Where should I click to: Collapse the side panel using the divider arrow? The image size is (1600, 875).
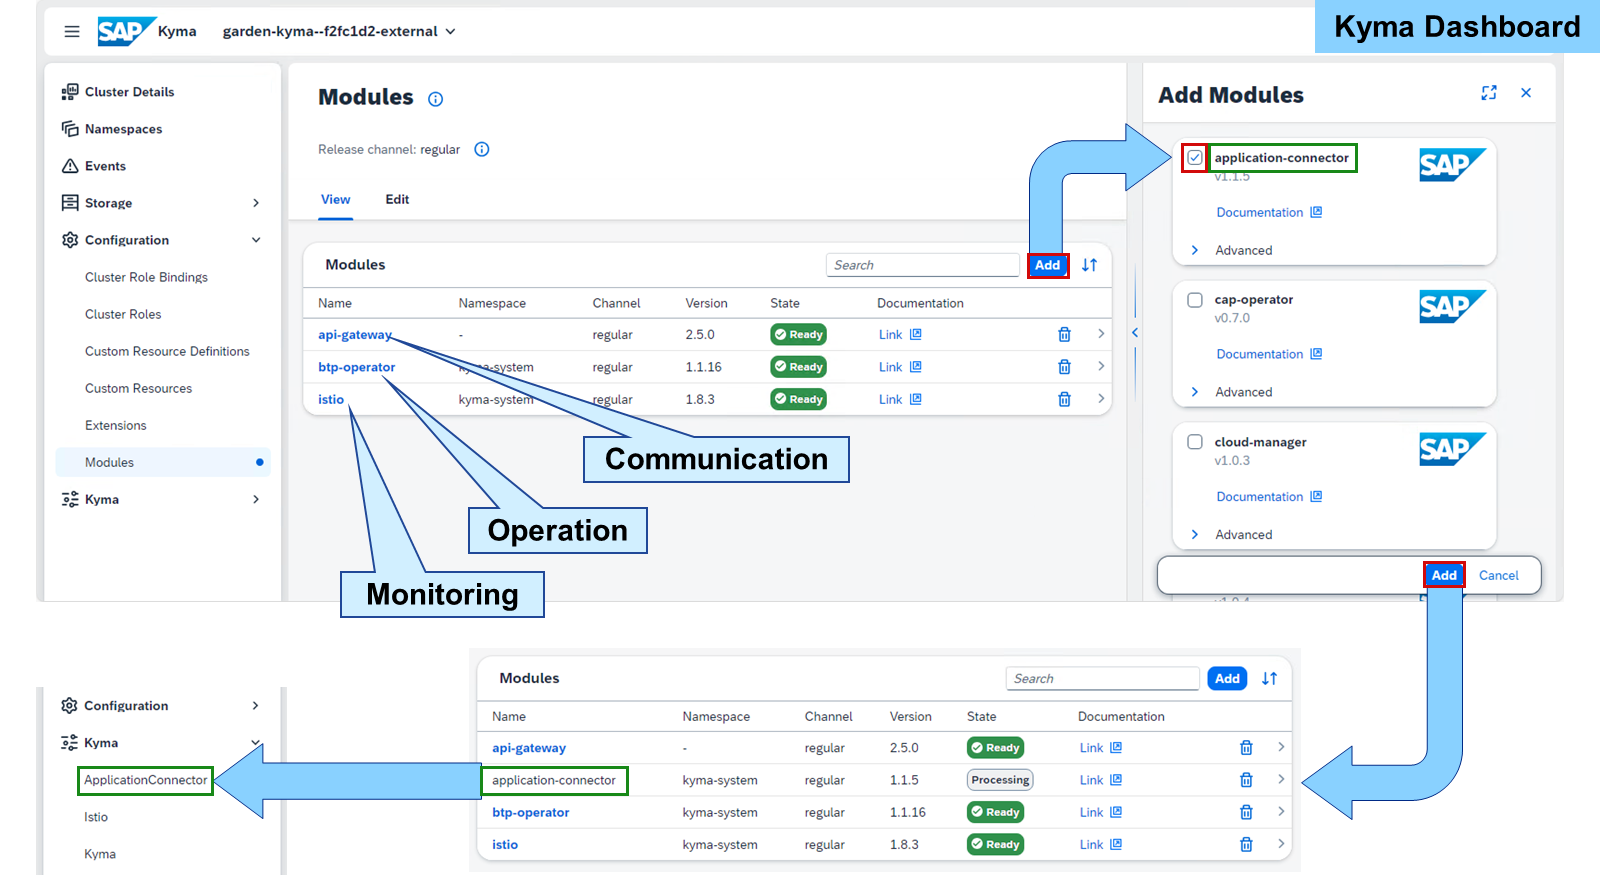click(x=1135, y=333)
